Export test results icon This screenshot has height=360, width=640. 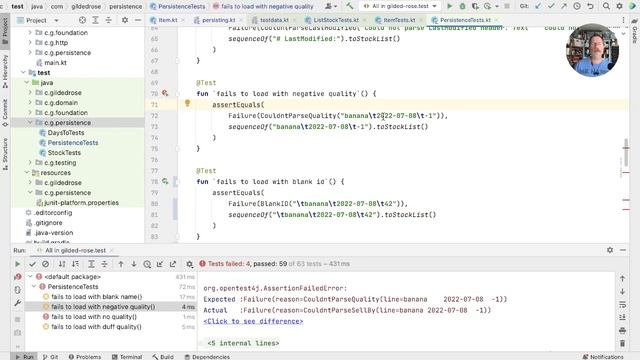coord(173,264)
